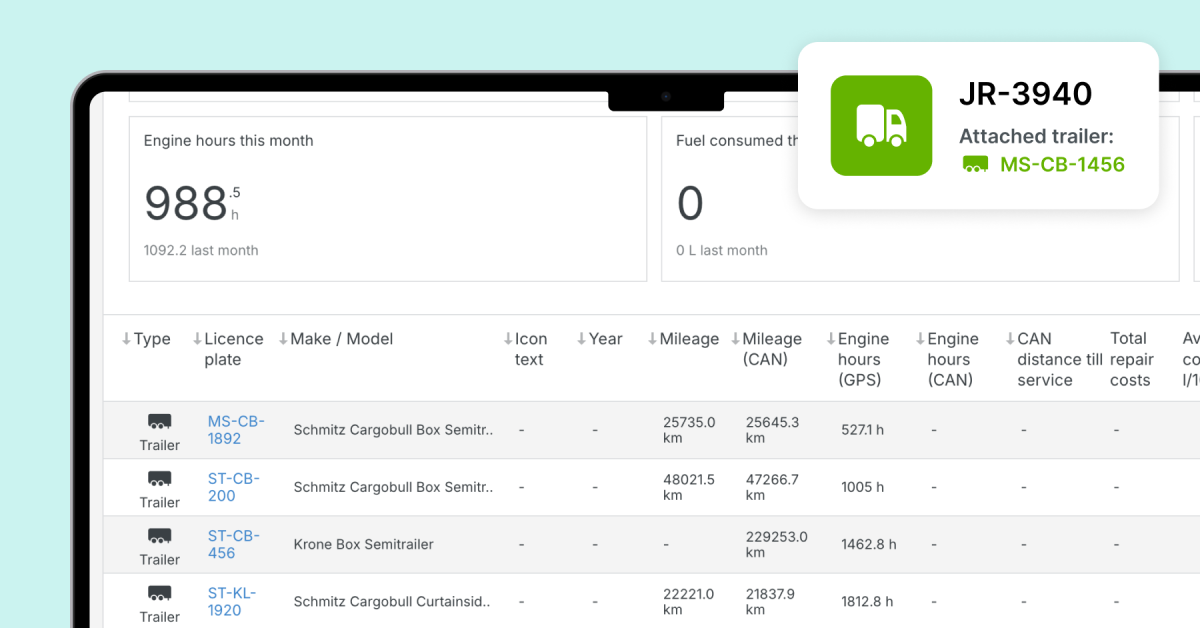Click the sort arrow on Mileage (CAN) column
This screenshot has height=628, width=1200.
pyautogui.click(x=737, y=339)
